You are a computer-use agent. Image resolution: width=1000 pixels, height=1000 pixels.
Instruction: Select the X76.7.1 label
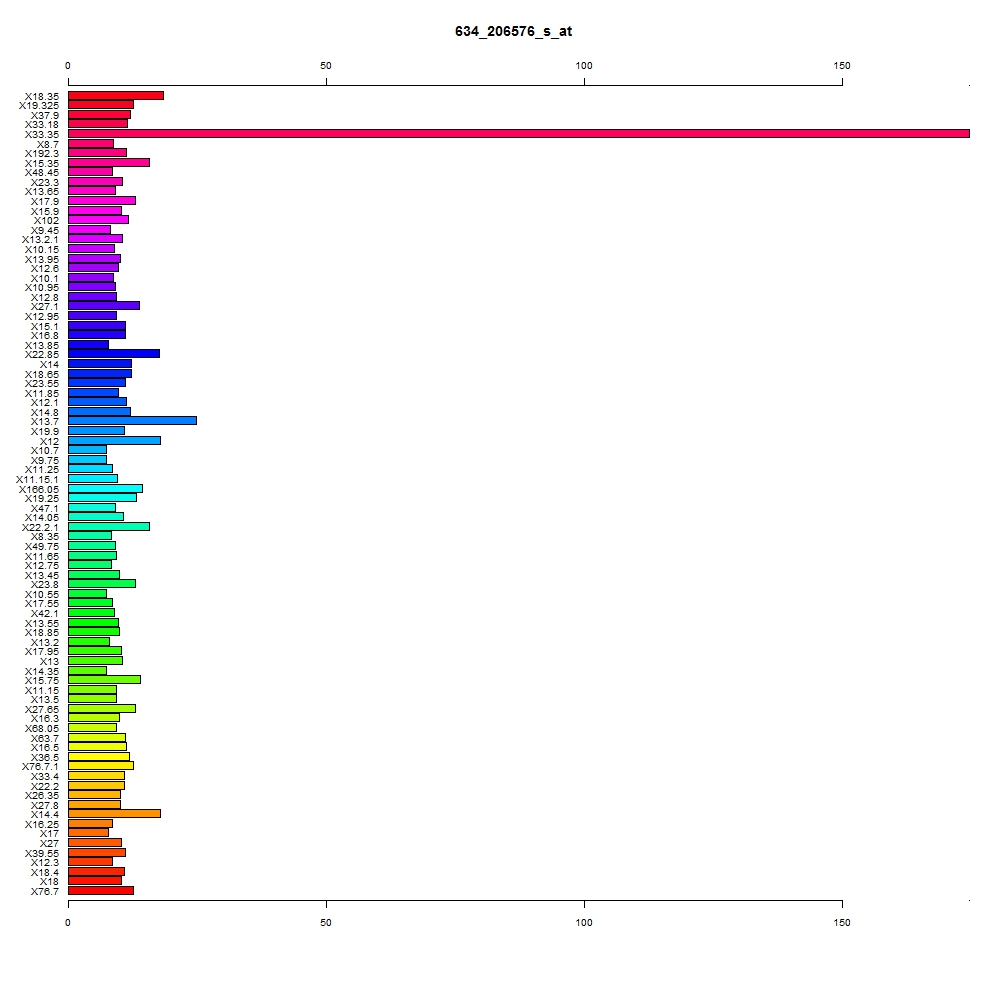tap(40, 767)
